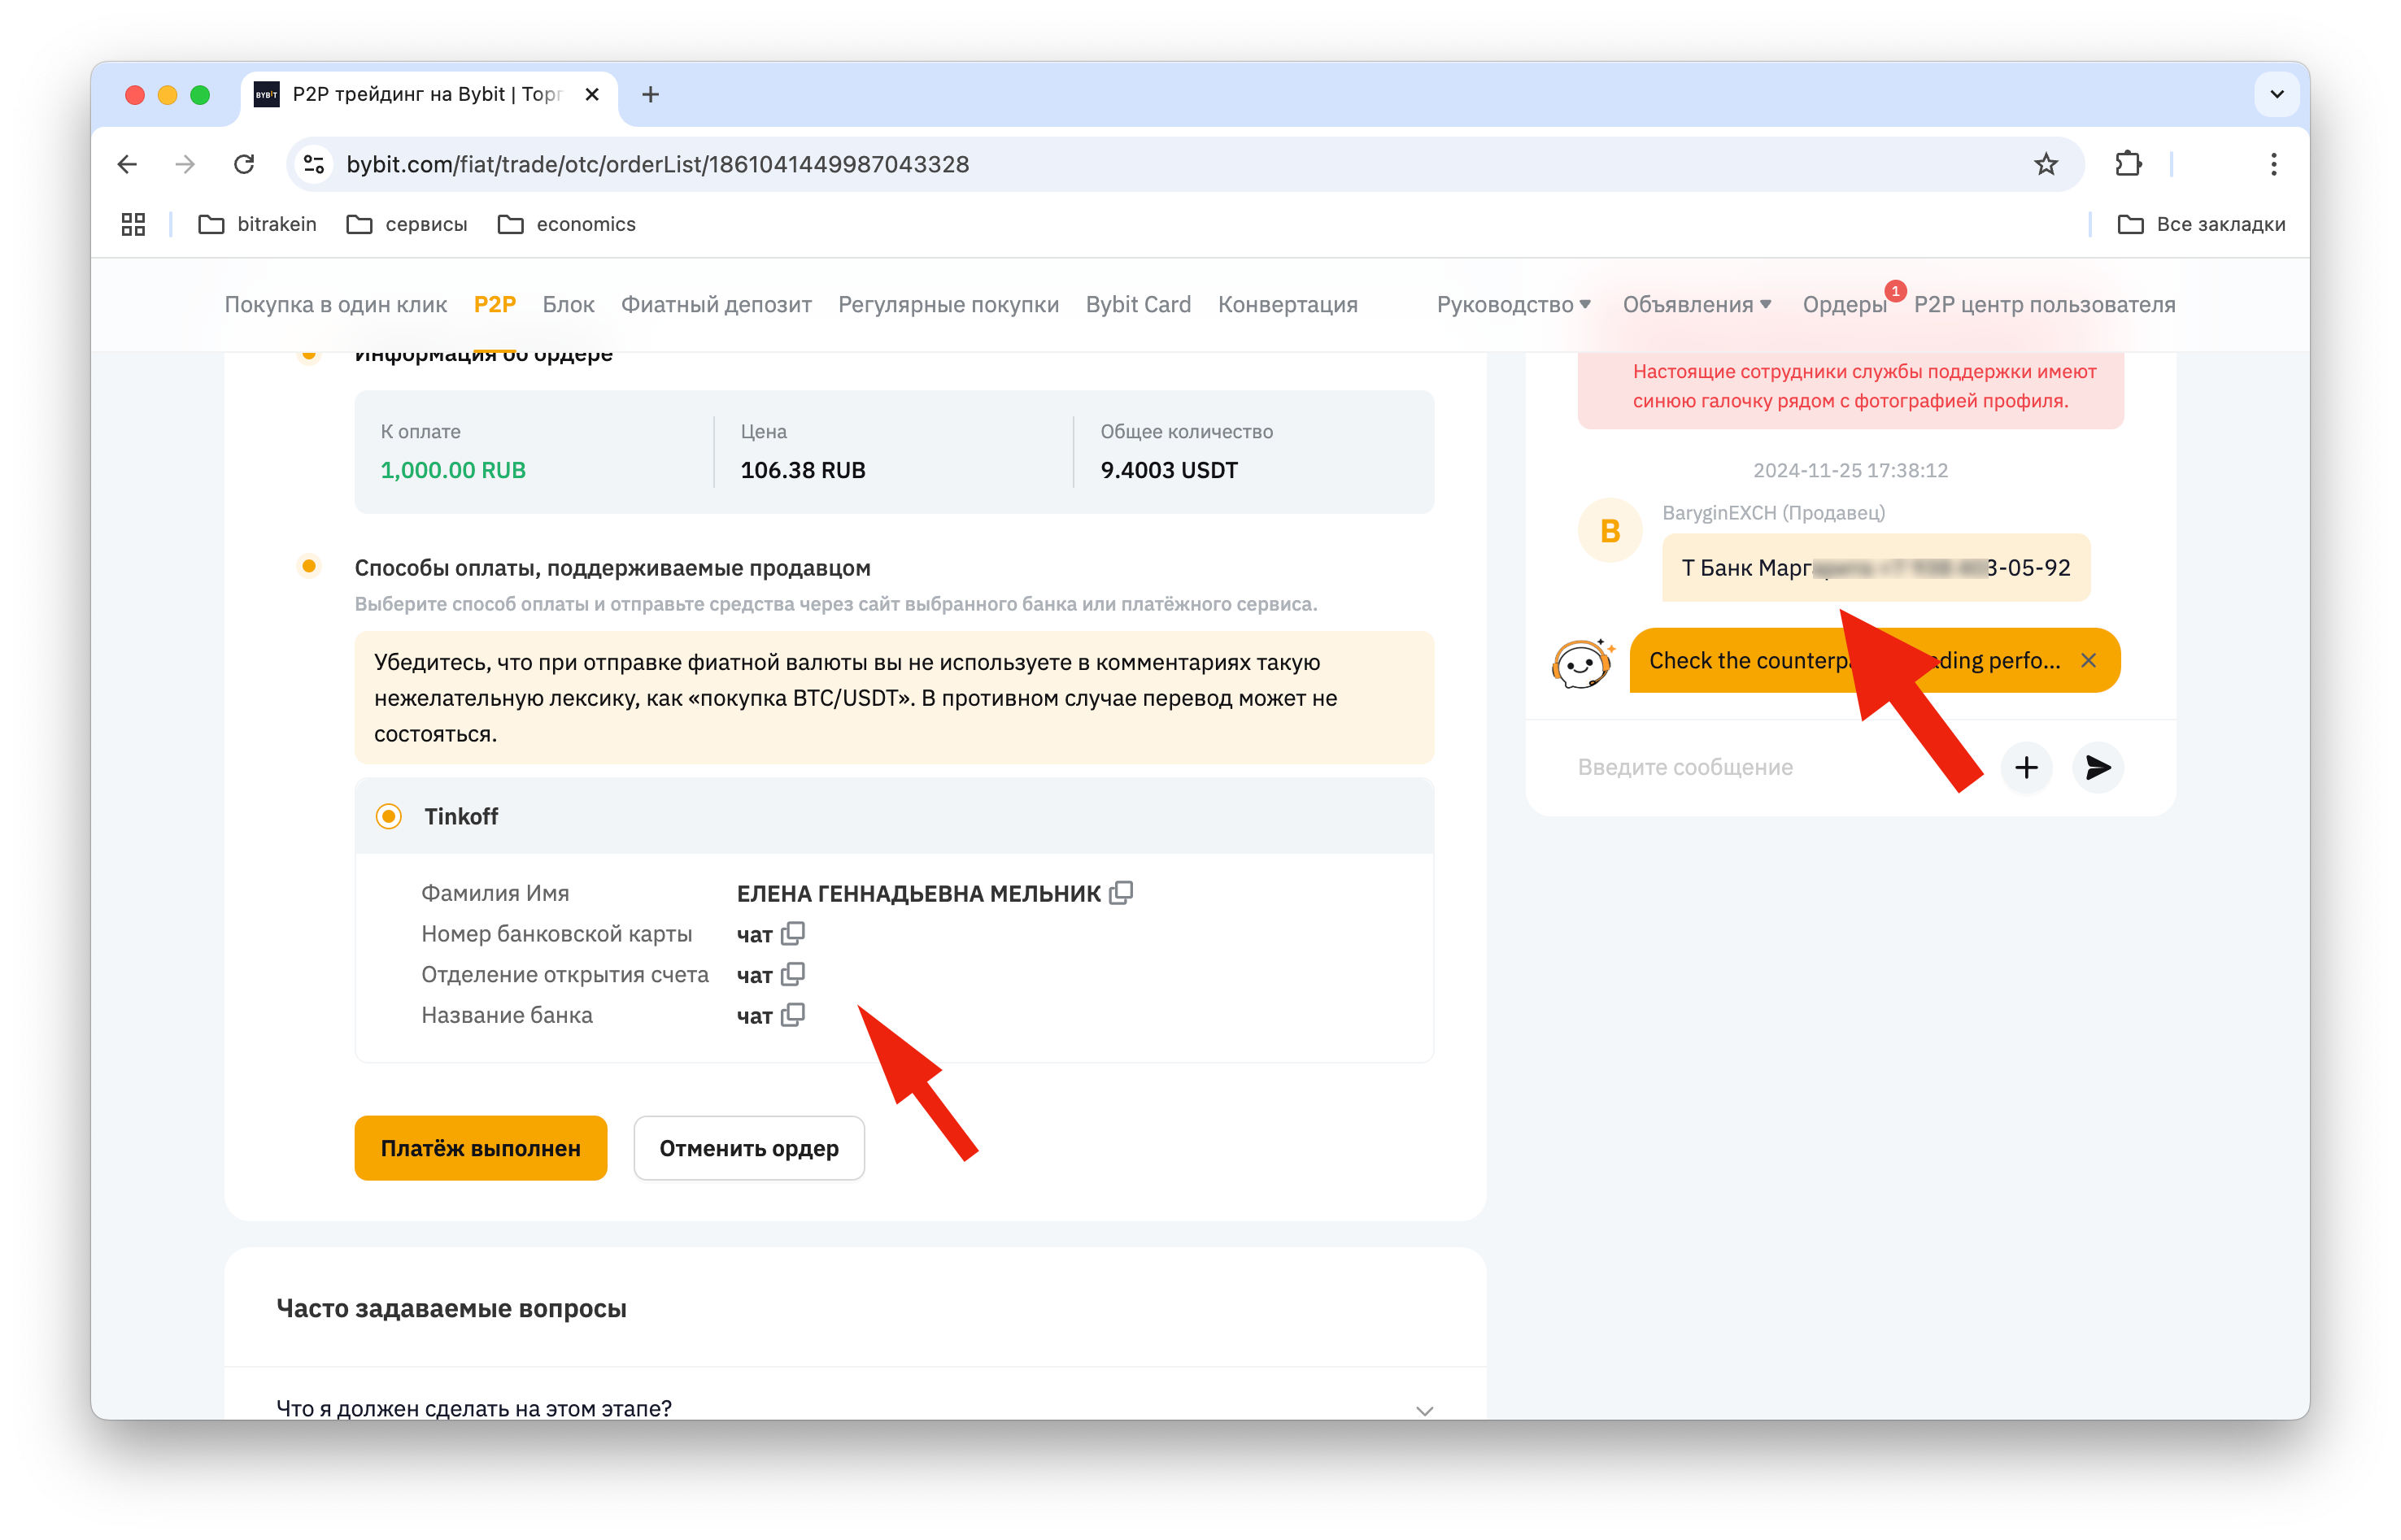The height and width of the screenshot is (1540, 2401).
Task: Open a new browser tab
Action: point(650,94)
